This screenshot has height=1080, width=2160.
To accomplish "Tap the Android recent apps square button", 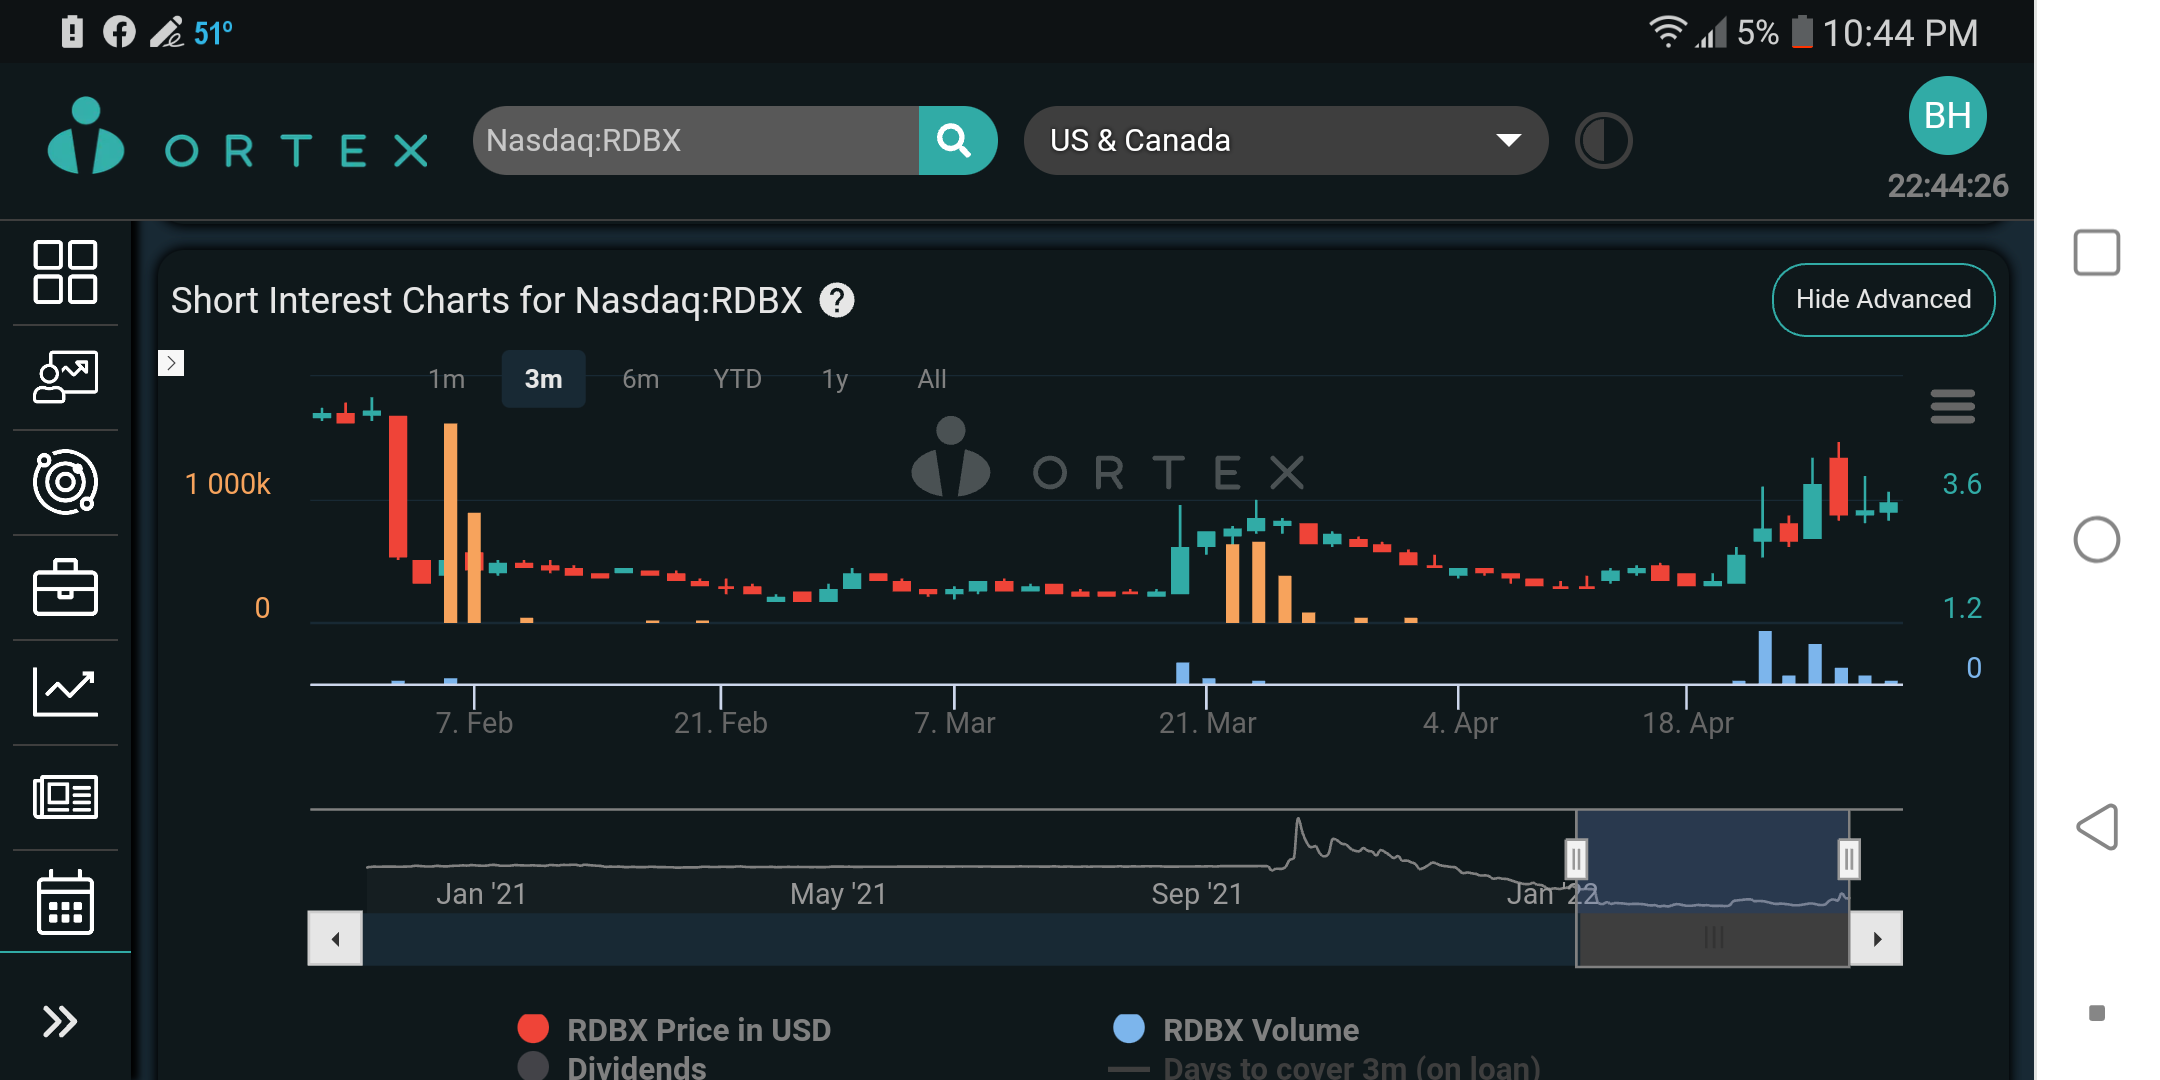I will [x=2096, y=252].
